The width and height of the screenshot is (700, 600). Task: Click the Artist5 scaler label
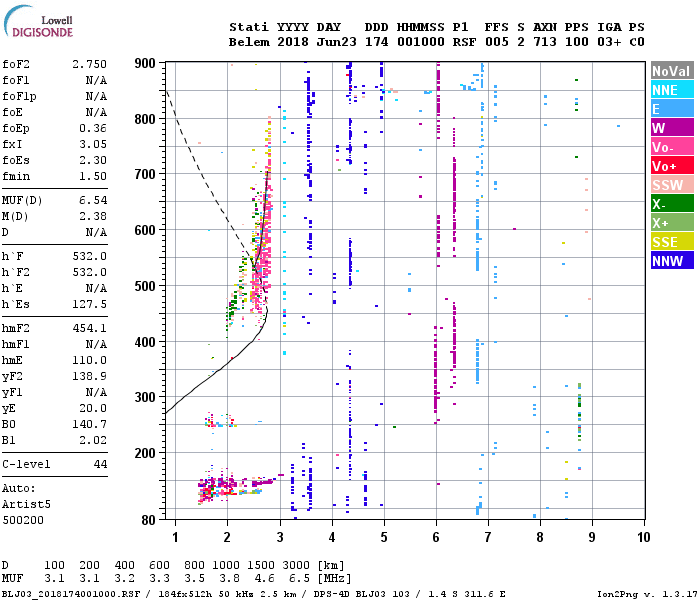26,504
